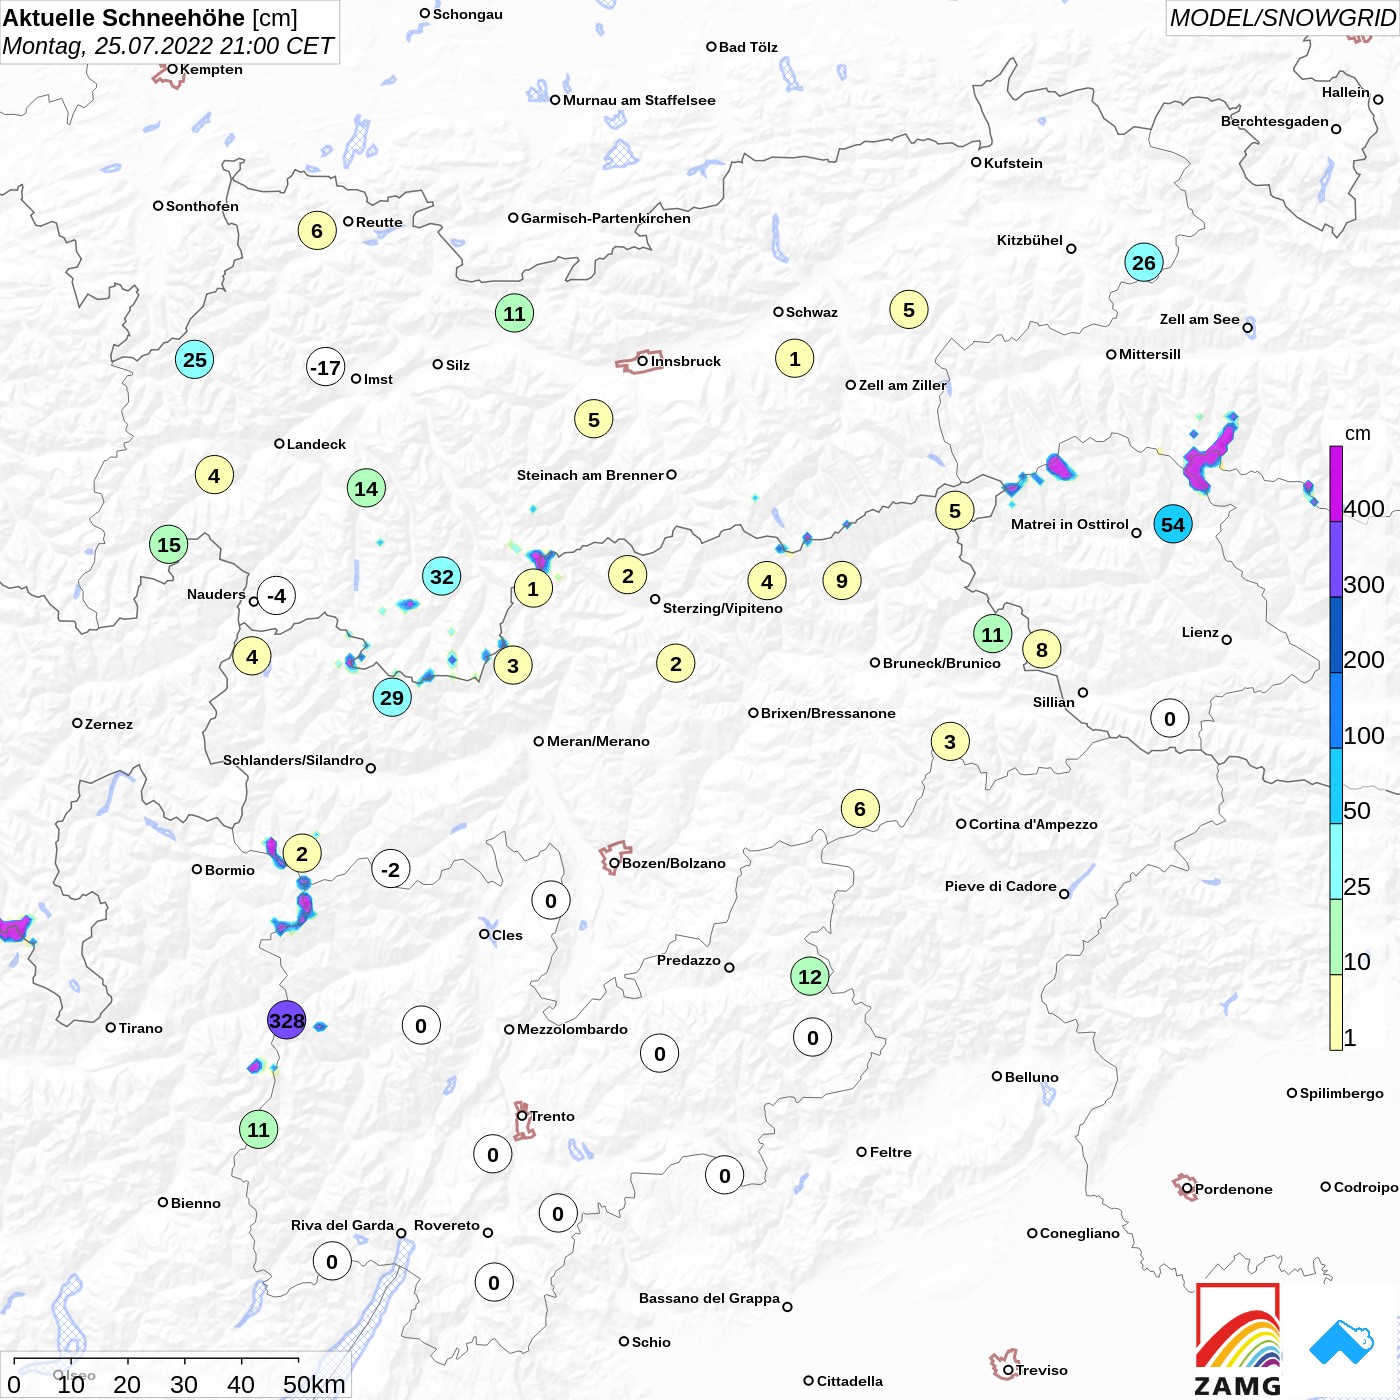Click the ZAMG rainbow logo
The height and width of the screenshot is (1400, 1400).
[1238, 1339]
